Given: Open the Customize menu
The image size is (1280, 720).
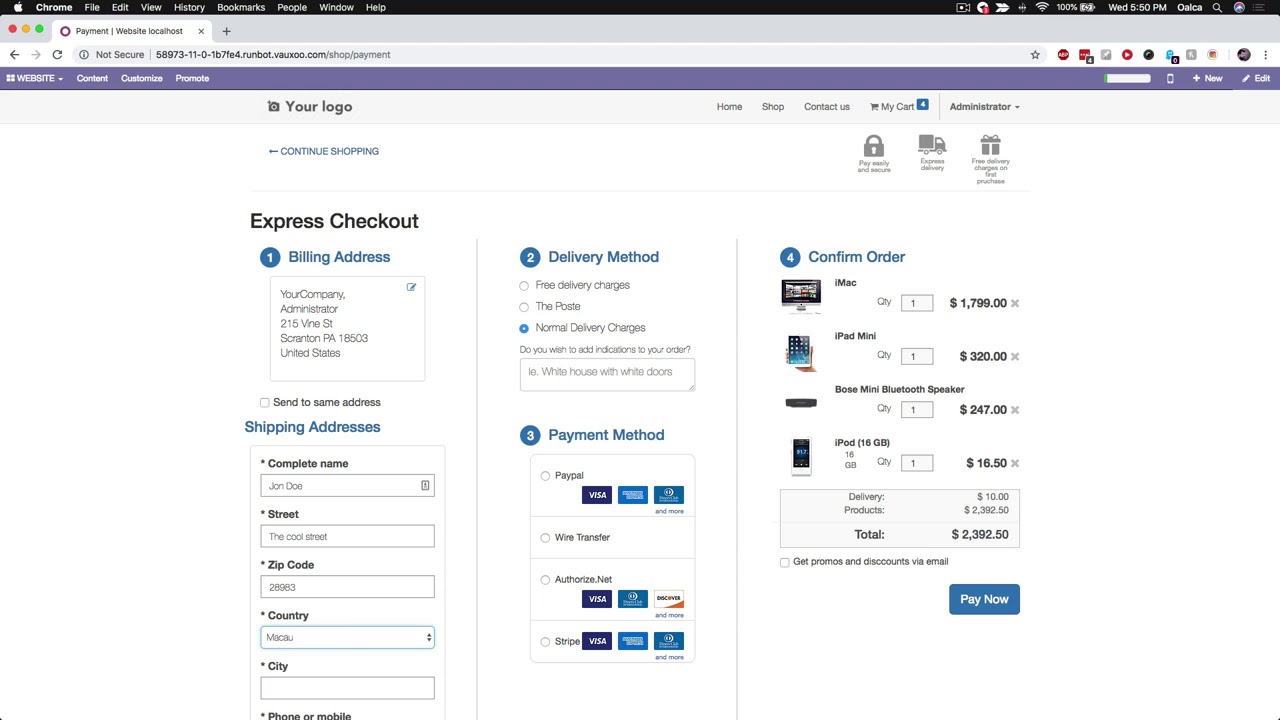Looking at the screenshot, I should point(142,78).
